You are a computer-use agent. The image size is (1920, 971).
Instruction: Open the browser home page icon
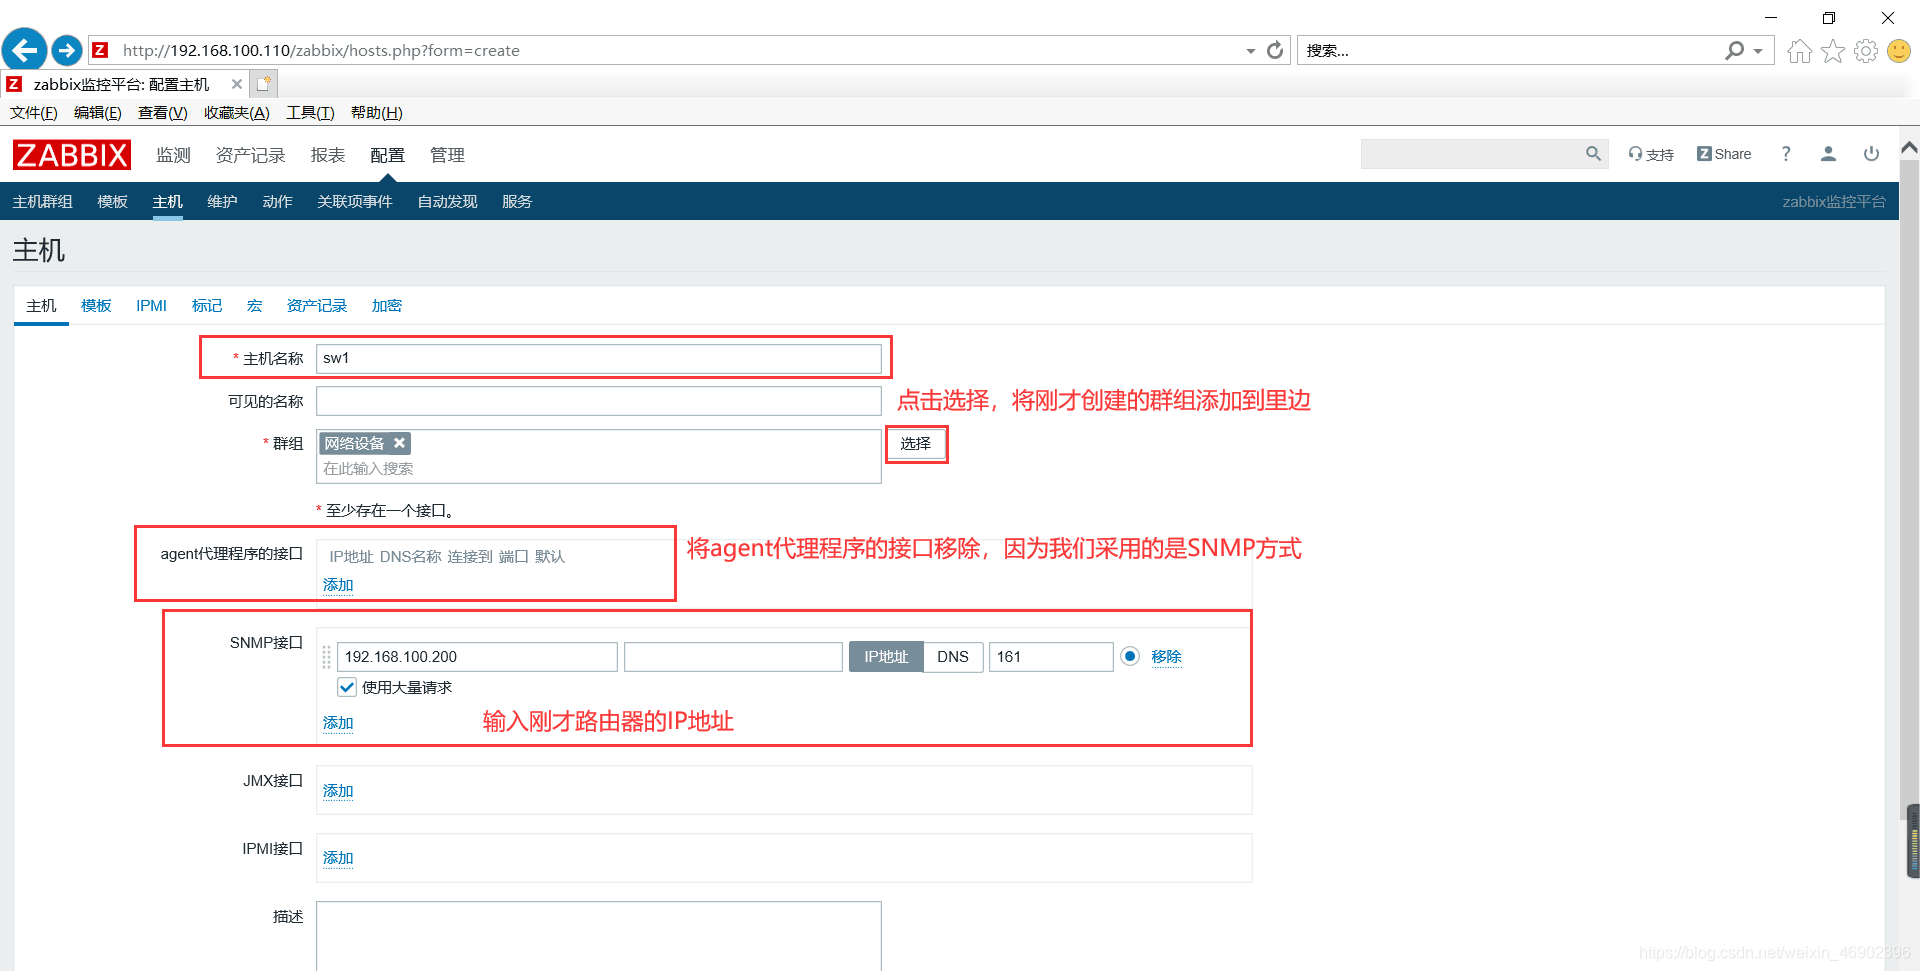click(1799, 51)
